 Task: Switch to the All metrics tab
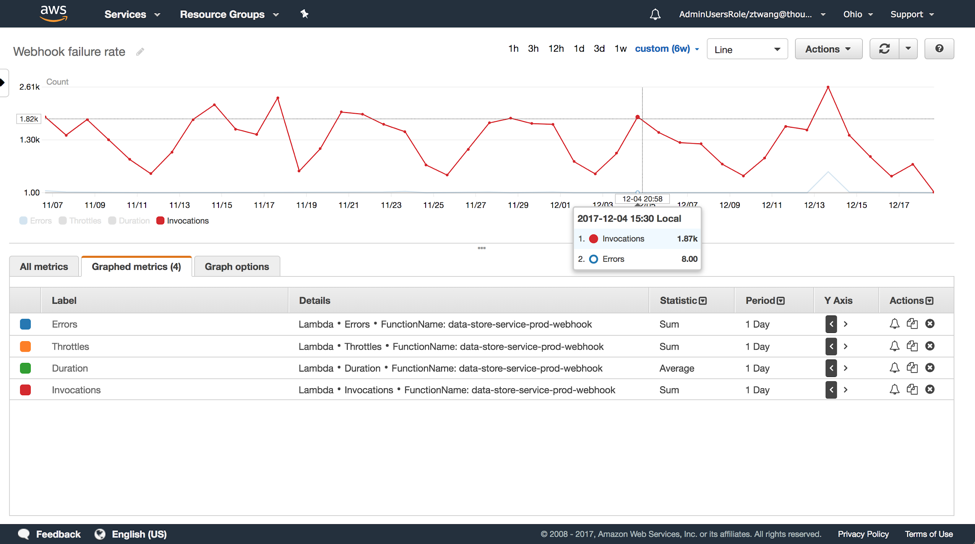pyautogui.click(x=44, y=267)
